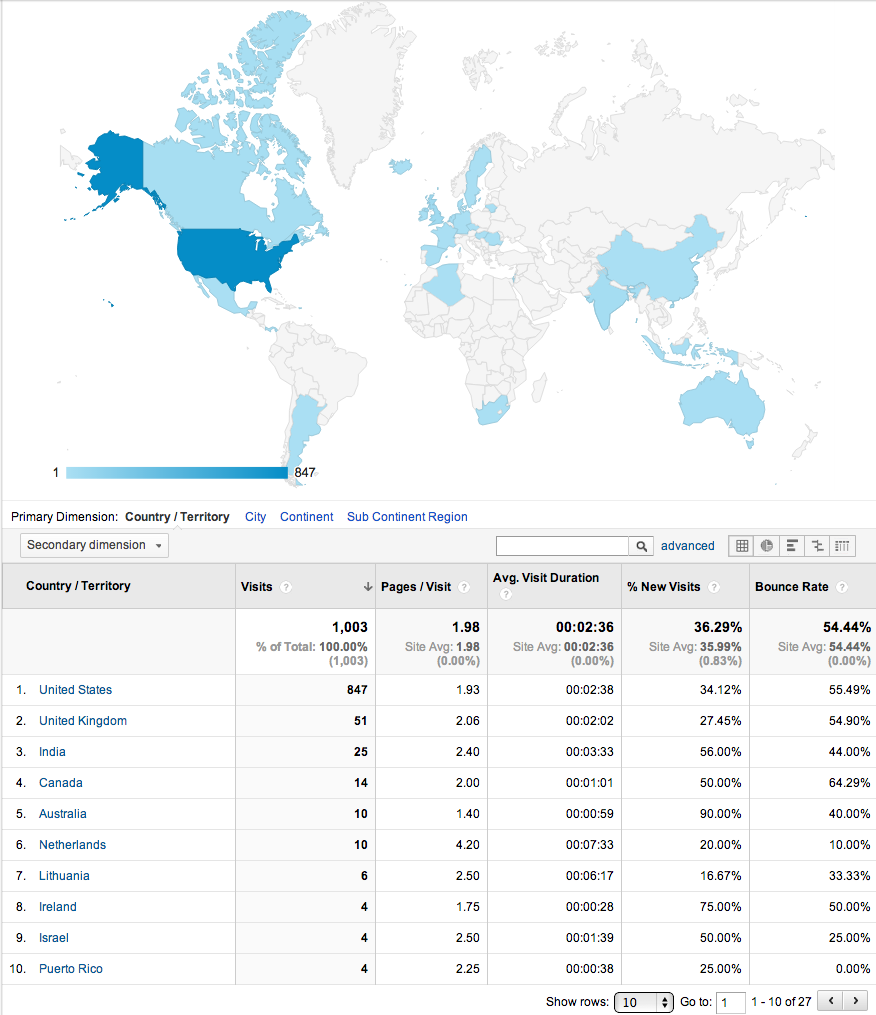Open Puerto Rico country link
Viewport: 876px width, 1015px height.
71,970
